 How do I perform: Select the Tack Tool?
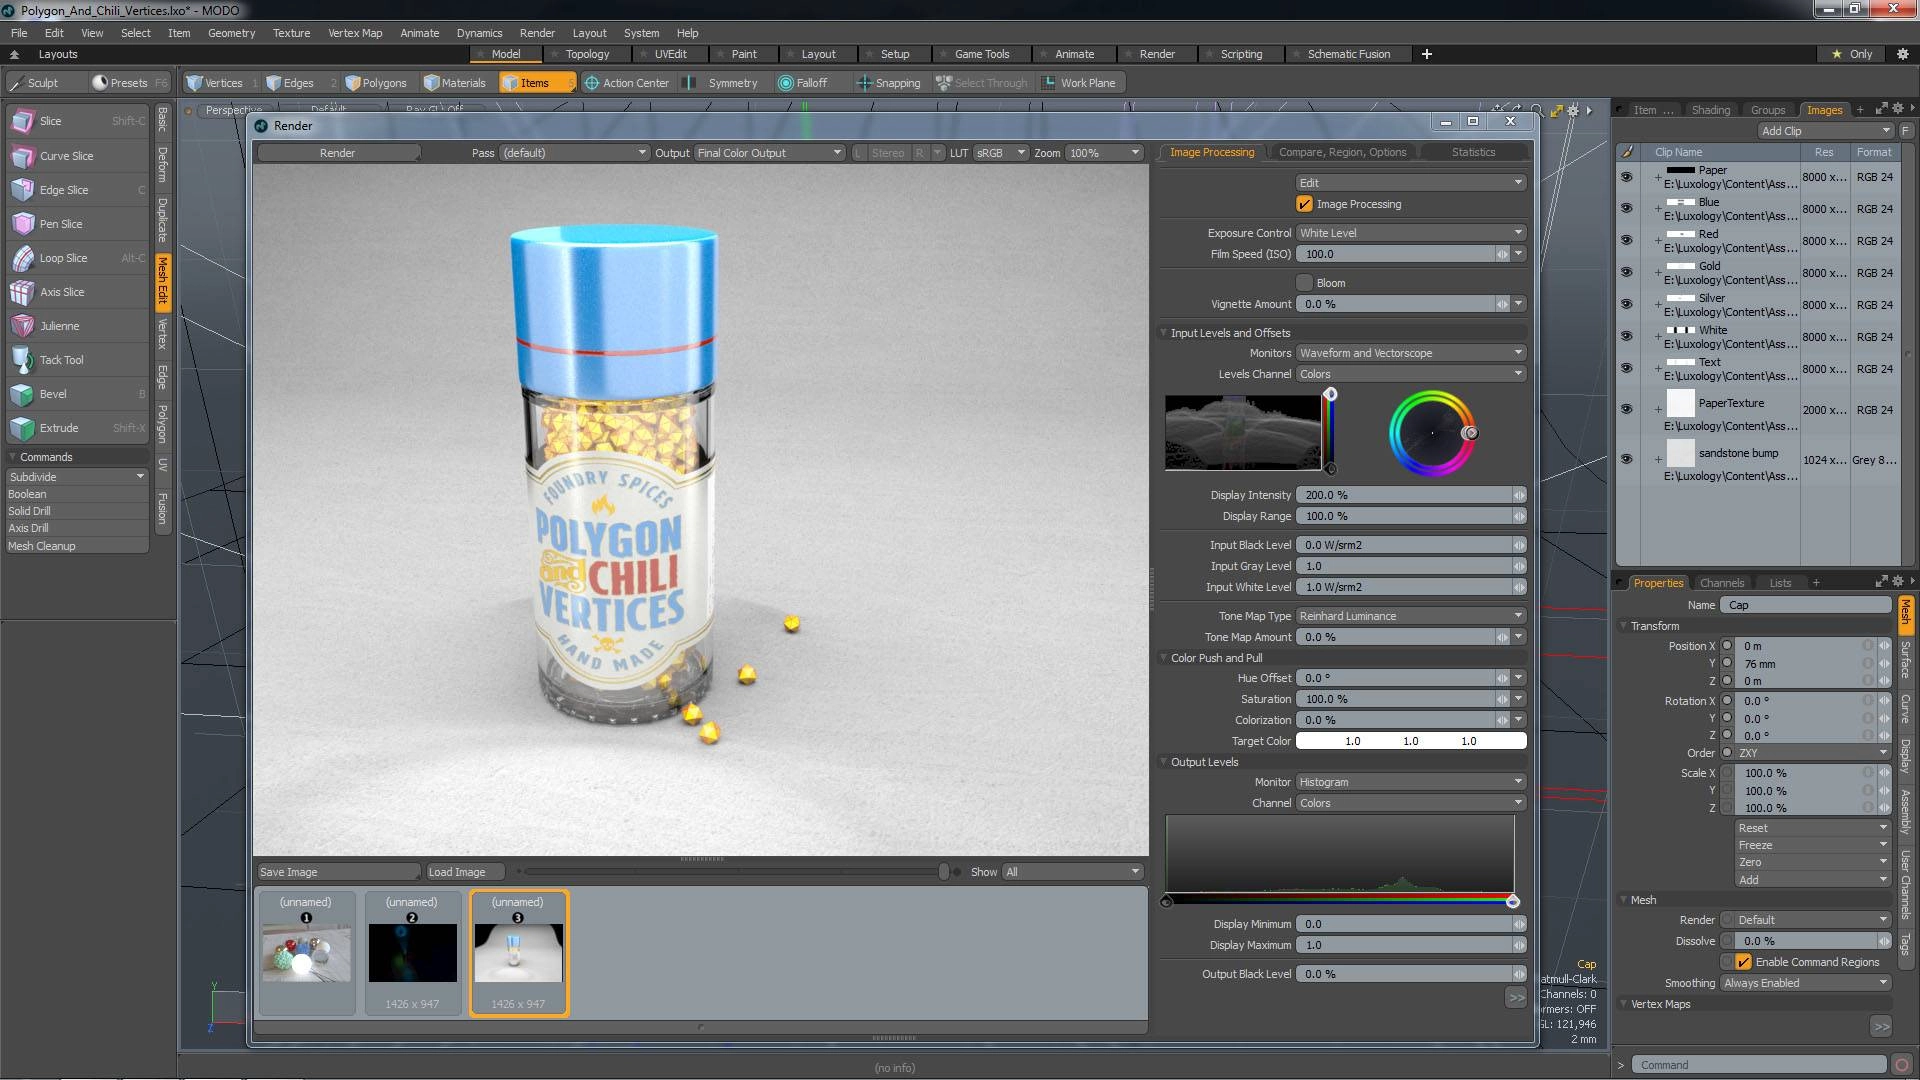click(78, 360)
